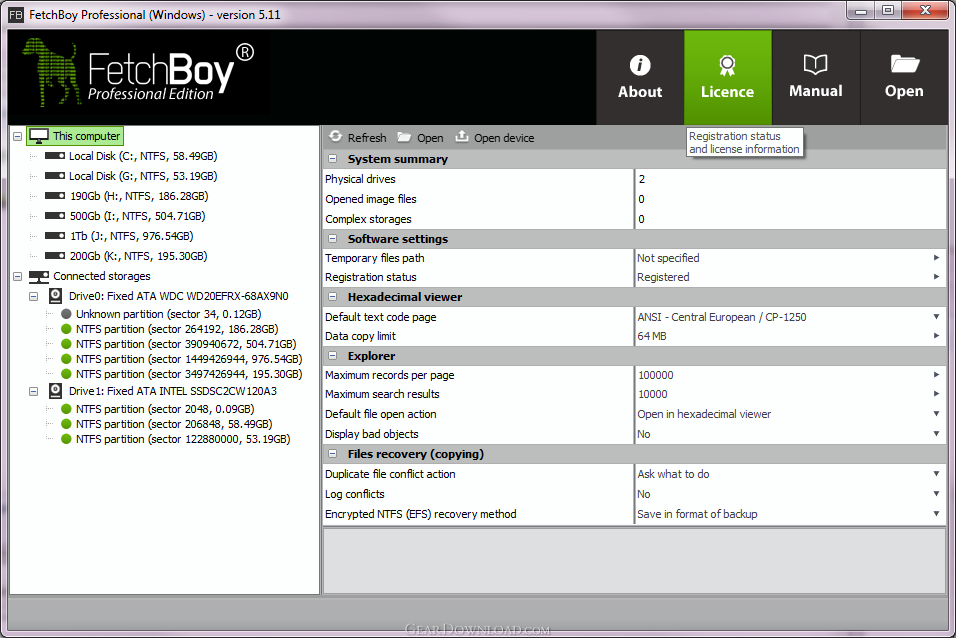Screen dimensions: 956x638
Task: Open the Manual book icon
Action: coord(815,64)
